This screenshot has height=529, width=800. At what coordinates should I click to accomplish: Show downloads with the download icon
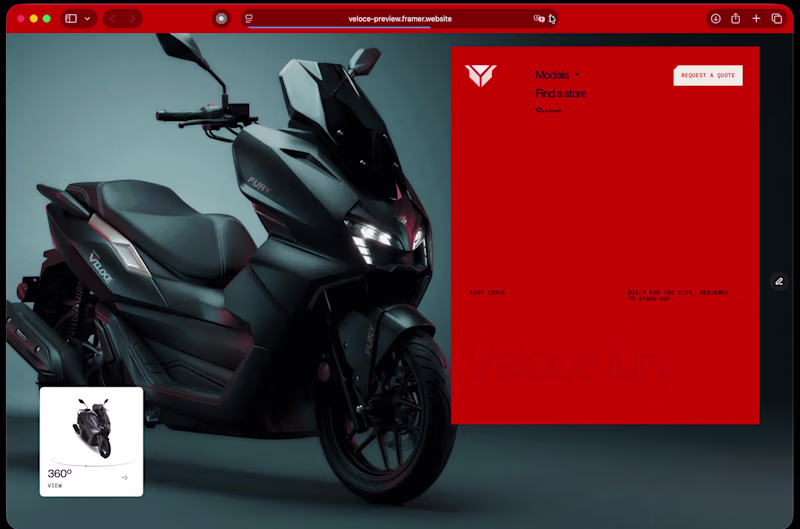tap(715, 19)
